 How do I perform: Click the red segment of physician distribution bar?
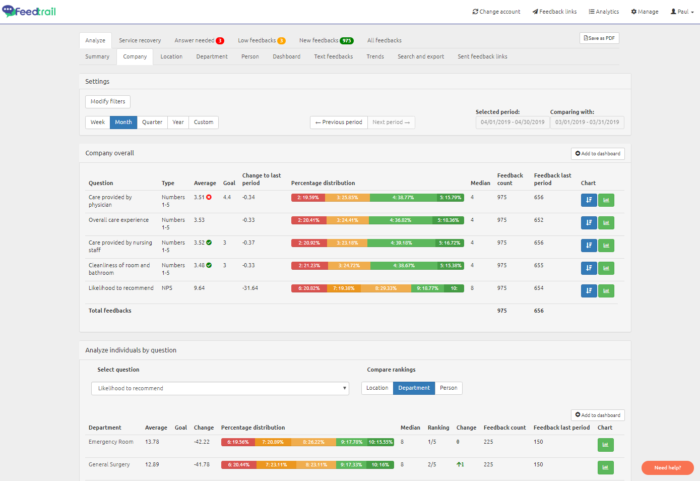(307, 198)
